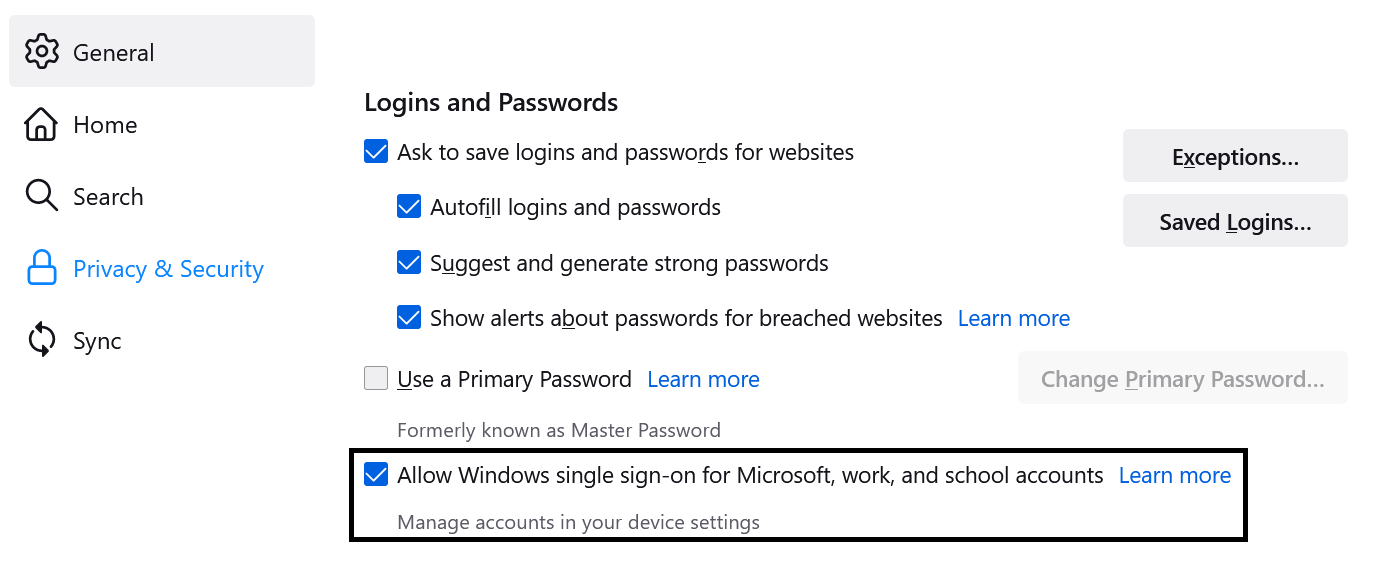Open the Search settings section
The image size is (1375, 584).
click(108, 196)
